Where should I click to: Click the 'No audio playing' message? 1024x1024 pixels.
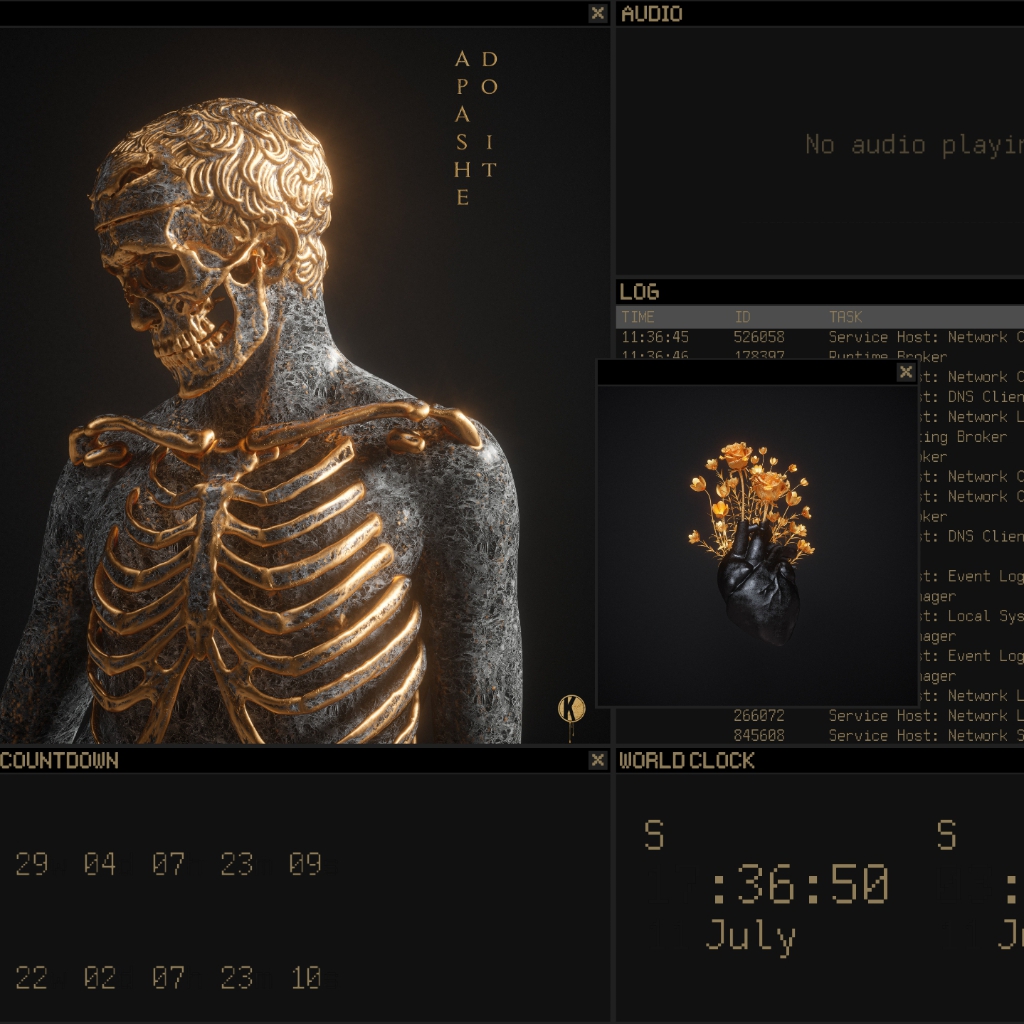914,145
